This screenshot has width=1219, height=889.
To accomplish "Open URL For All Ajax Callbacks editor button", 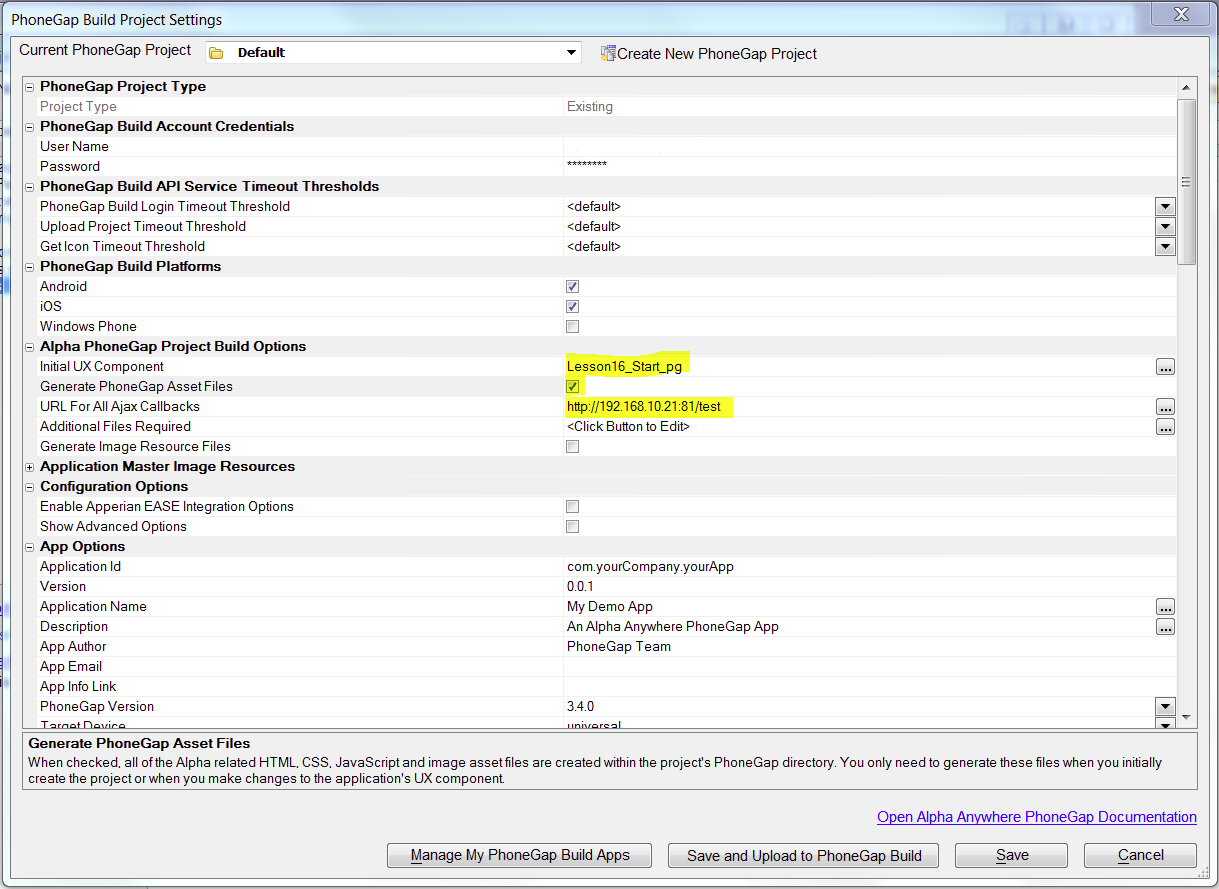I will (x=1165, y=407).
